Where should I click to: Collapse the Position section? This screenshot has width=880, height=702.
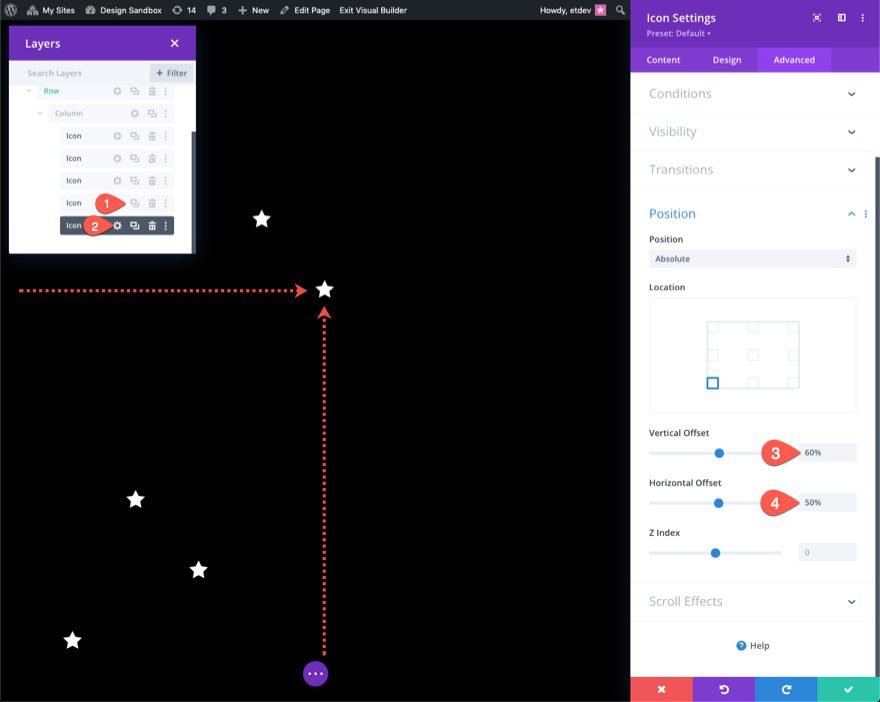[x=852, y=213]
